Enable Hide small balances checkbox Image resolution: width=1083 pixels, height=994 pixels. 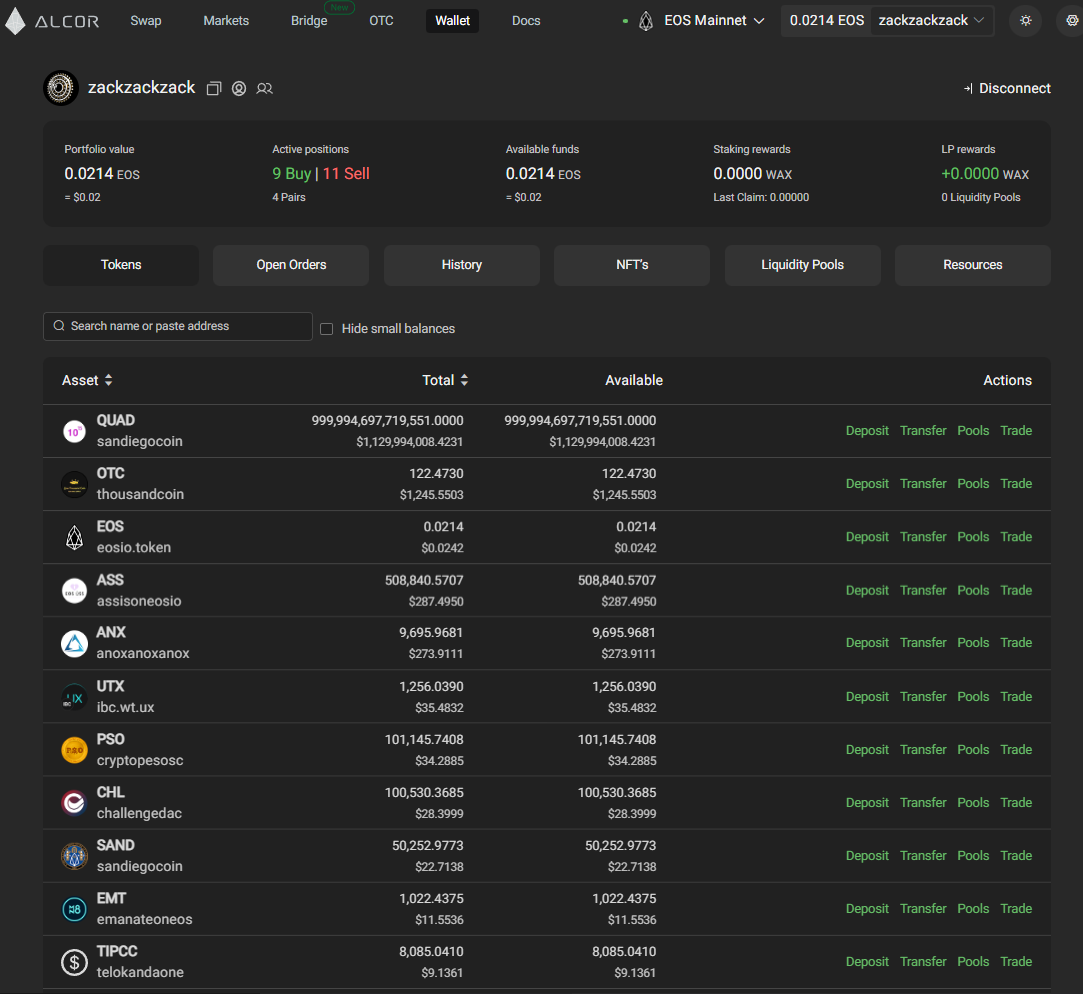coord(327,329)
